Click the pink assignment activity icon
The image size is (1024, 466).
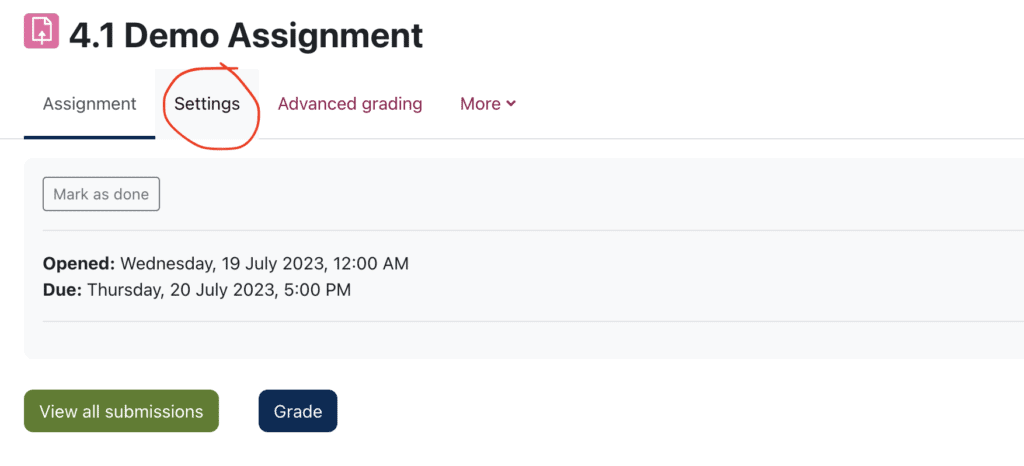pos(42,31)
